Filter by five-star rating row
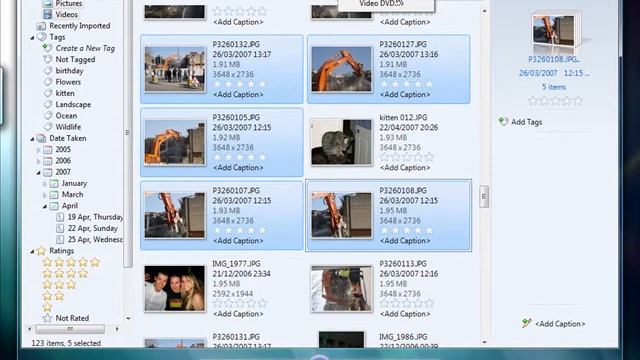 pos(71,262)
